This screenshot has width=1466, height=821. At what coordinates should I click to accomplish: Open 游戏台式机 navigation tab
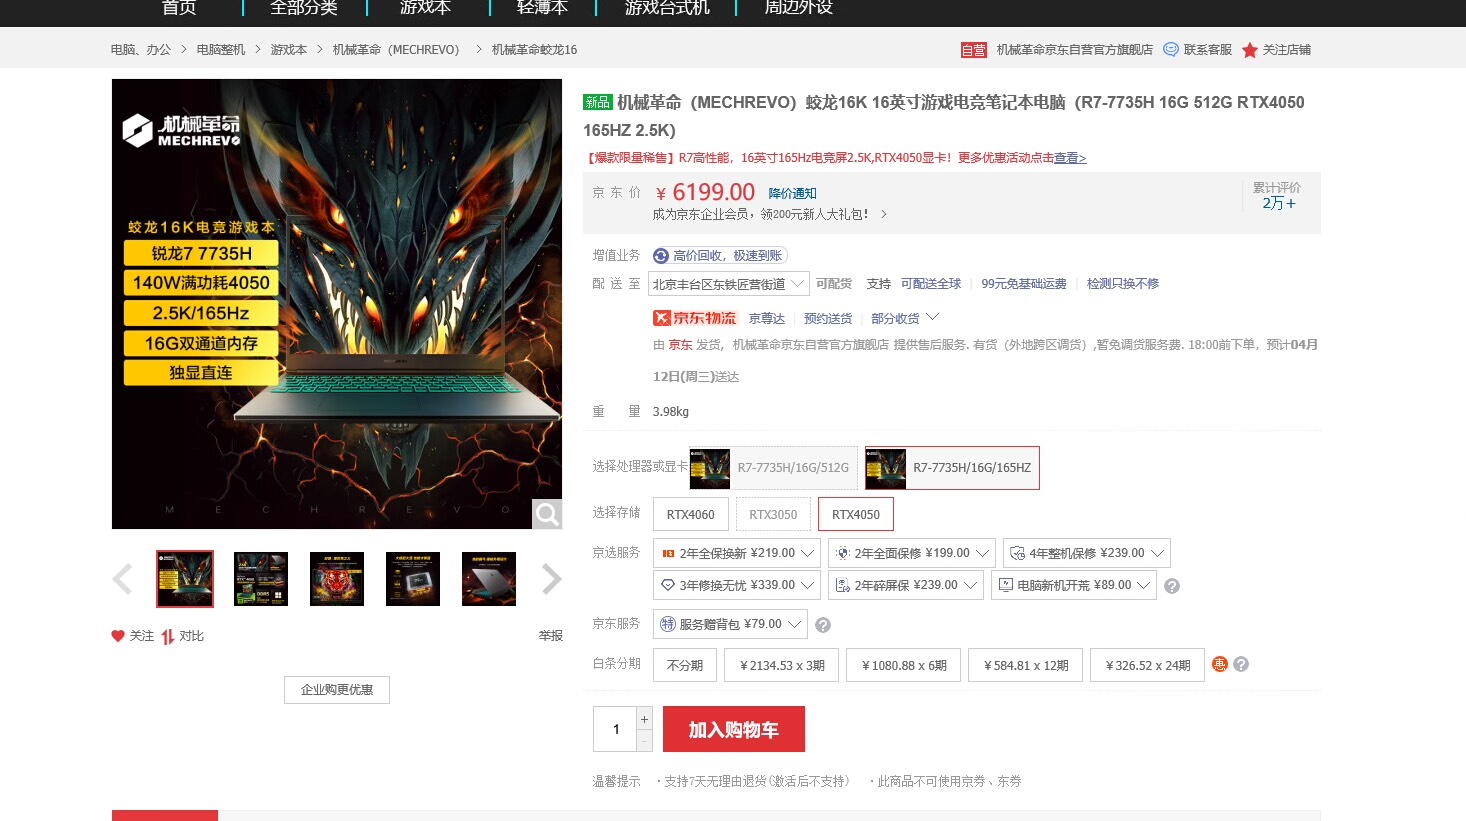pyautogui.click(x=667, y=8)
